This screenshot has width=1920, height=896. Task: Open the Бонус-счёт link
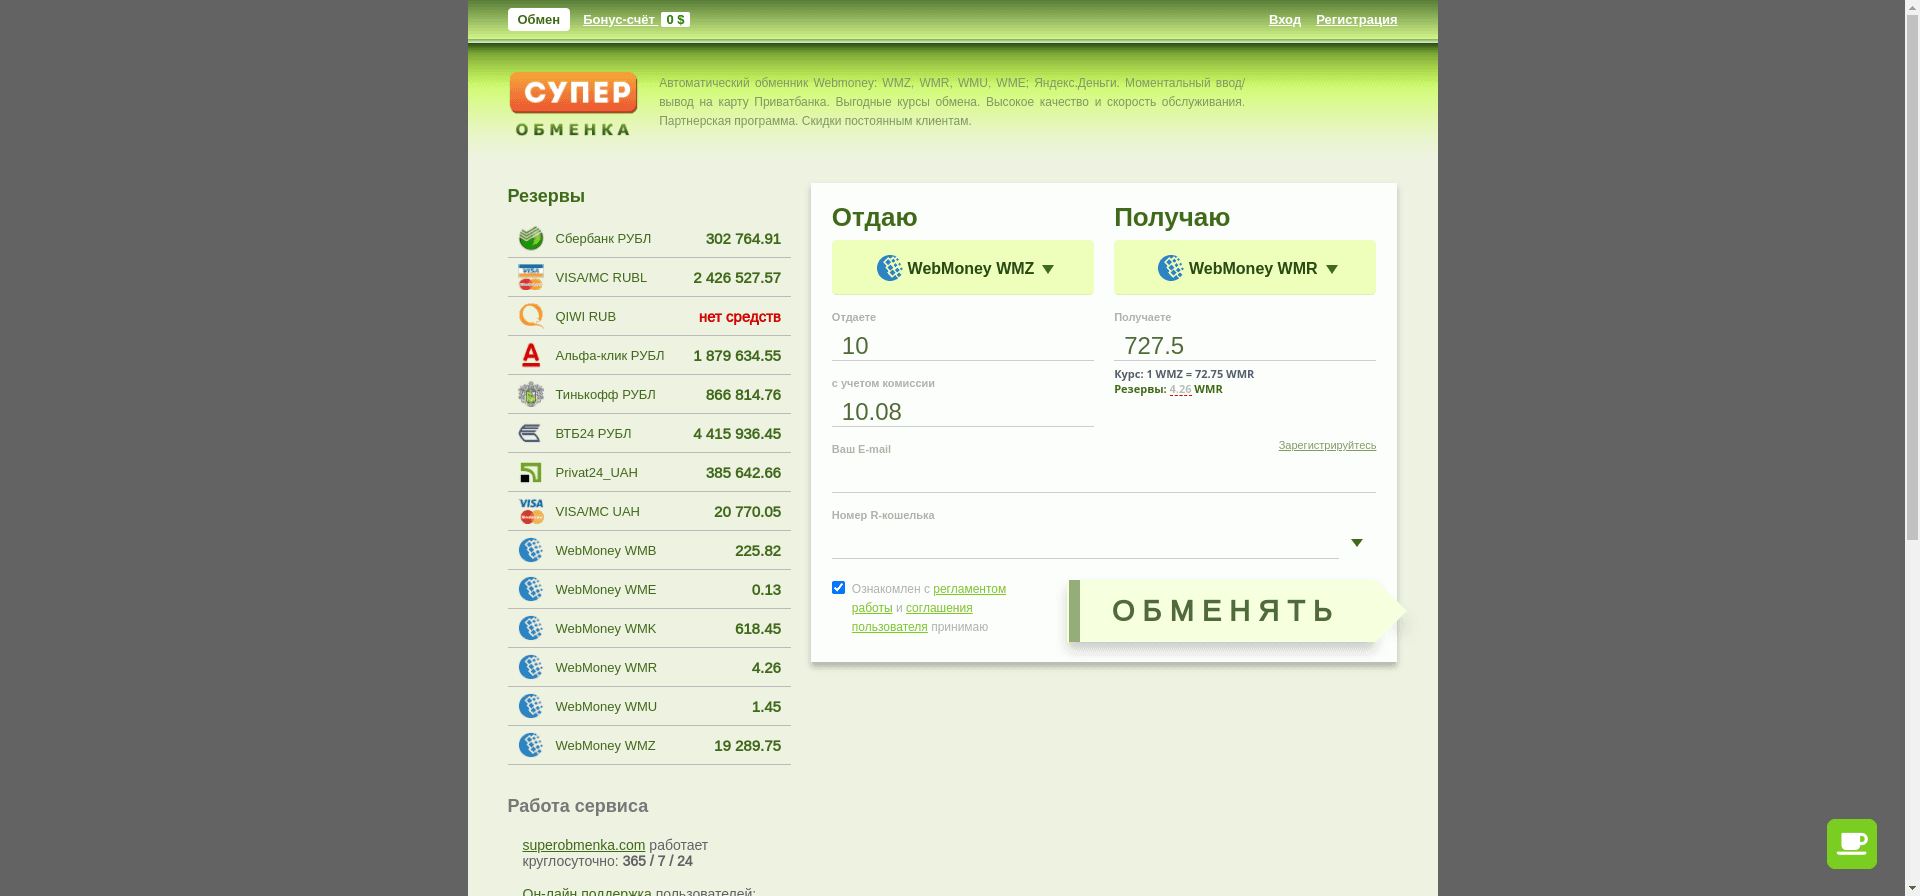pos(619,20)
